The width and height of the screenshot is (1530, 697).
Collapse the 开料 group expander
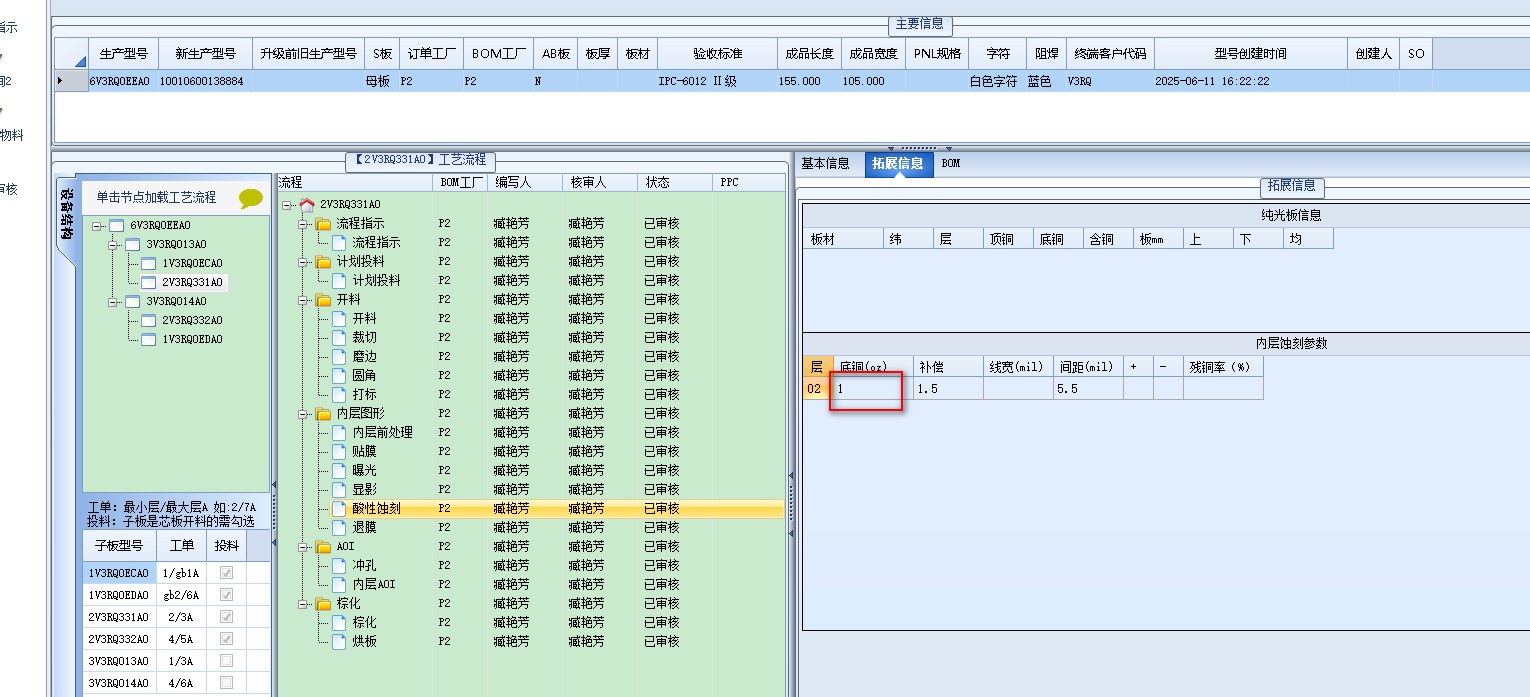click(x=304, y=300)
